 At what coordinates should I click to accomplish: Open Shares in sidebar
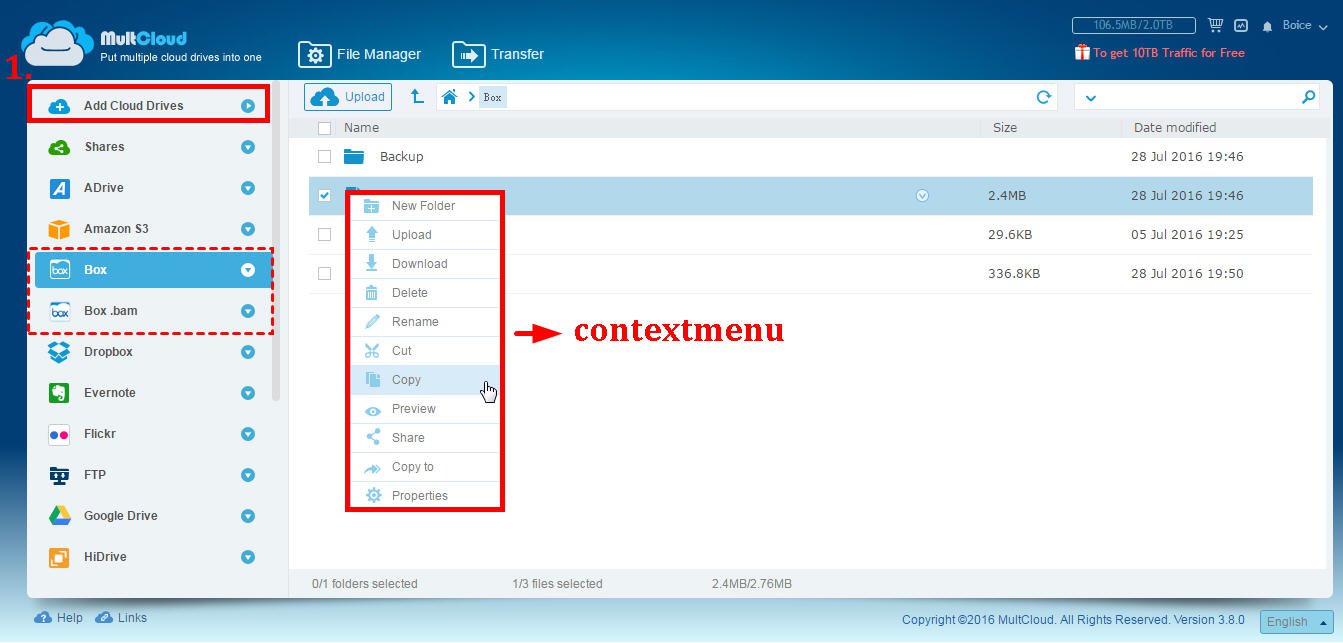(104, 147)
